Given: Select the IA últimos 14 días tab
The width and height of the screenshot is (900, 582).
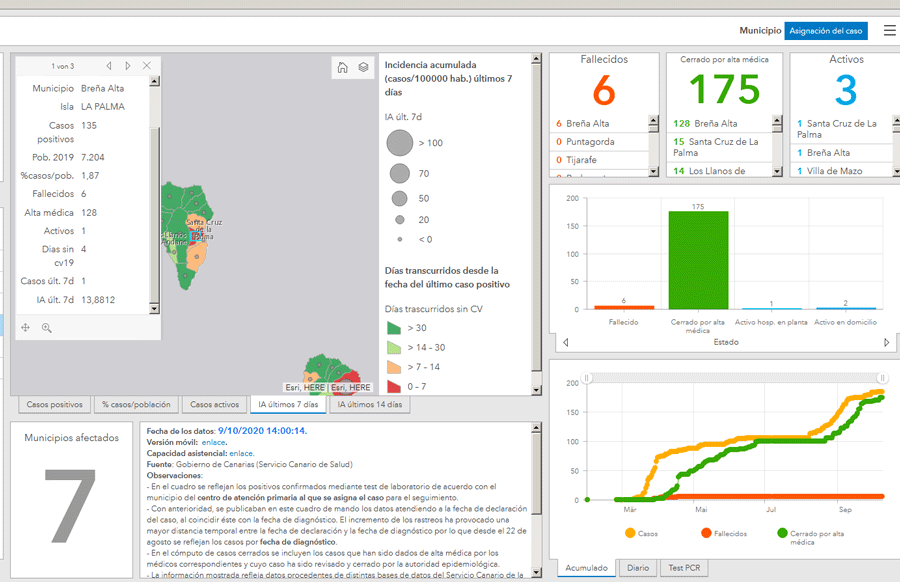Looking at the screenshot, I should tap(369, 405).
